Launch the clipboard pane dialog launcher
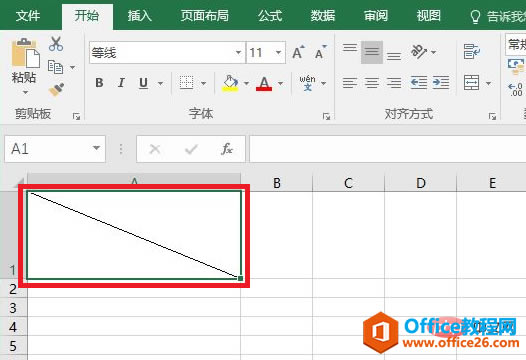Image resolution: width=526 pixels, height=360 pixels. (x=76, y=116)
